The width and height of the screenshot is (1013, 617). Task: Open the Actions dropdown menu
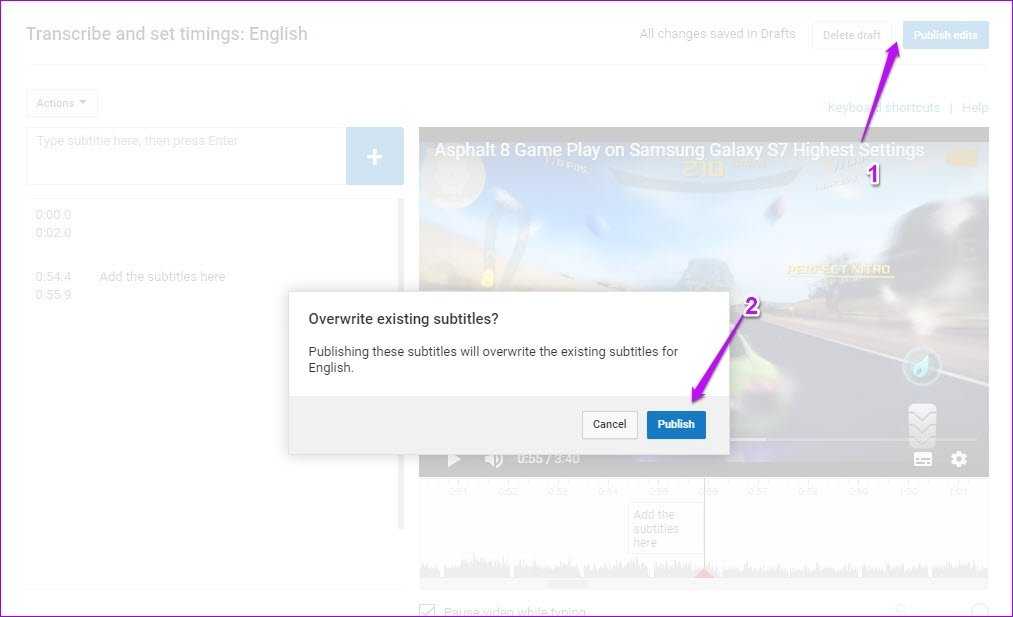61,103
